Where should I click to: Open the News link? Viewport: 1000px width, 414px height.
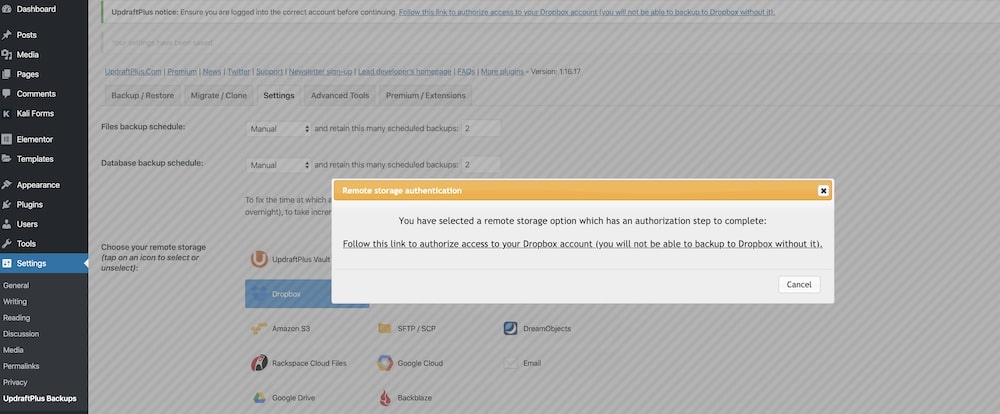212,71
